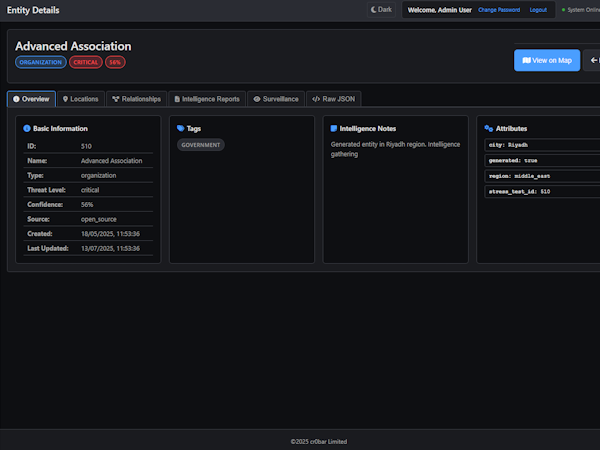Click the info icon on Overview tab
This screenshot has width=600, height=450.
[16, 99]
